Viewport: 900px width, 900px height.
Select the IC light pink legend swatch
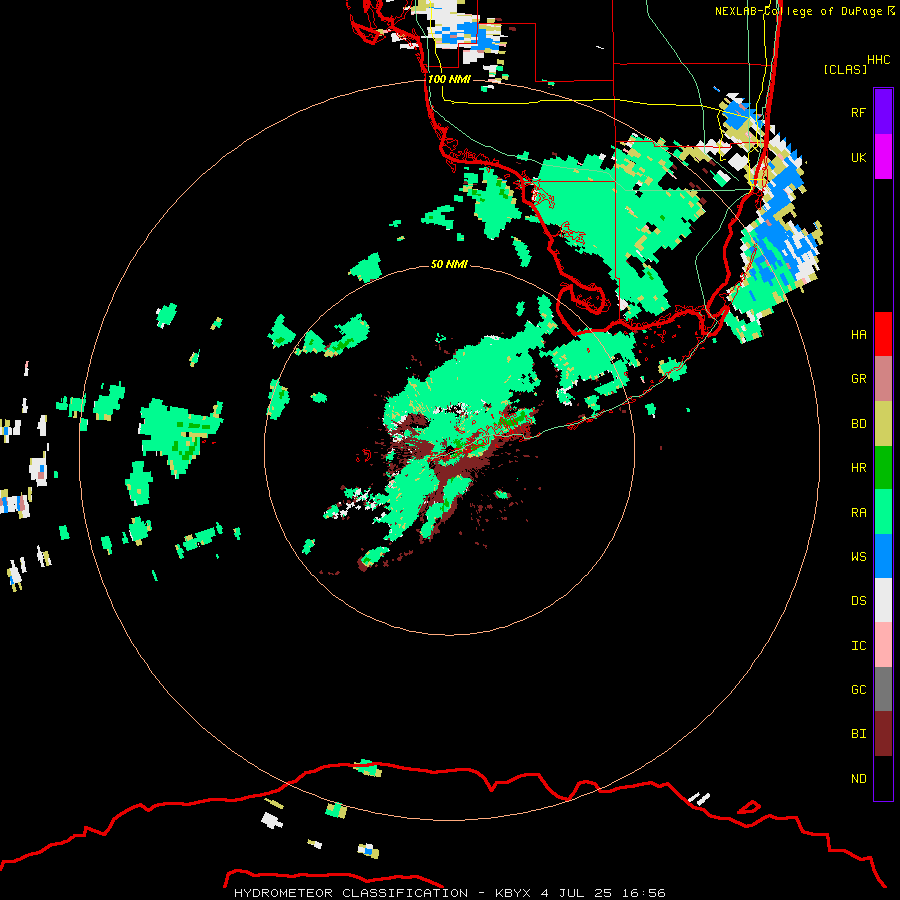(883, 645)
